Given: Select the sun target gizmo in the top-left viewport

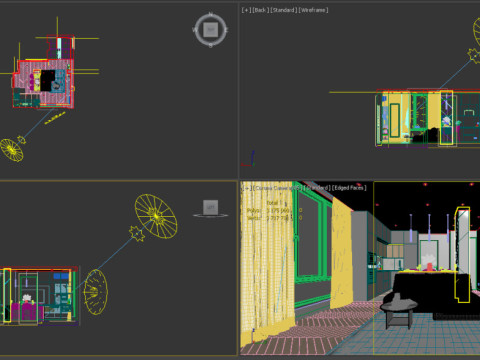Looking at the screenshot, I should (x=22, y=139).
